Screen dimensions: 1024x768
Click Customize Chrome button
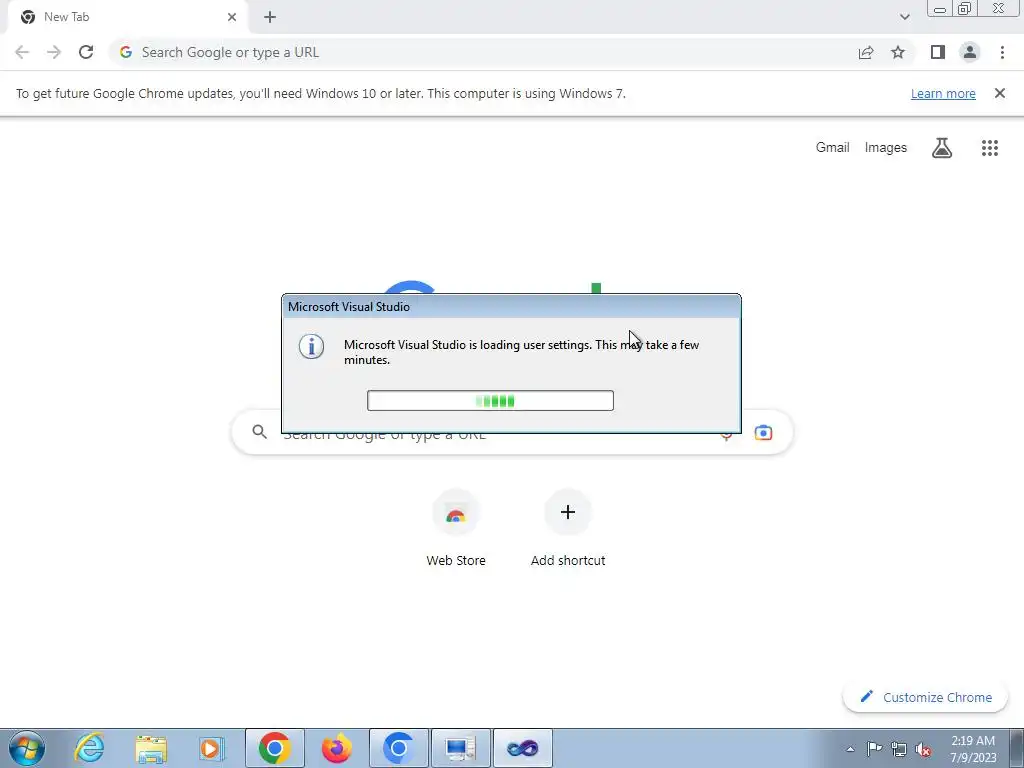click(x=926, y=697)
